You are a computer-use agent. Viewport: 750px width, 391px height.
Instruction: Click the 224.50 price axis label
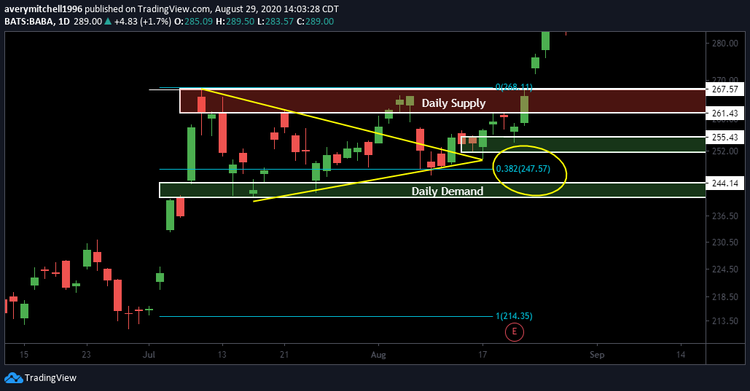coord(725,269)
